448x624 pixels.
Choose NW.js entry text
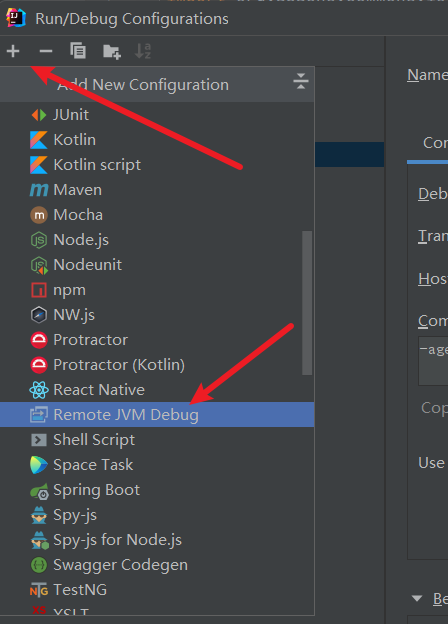pyautogui.click(x=74, y=315)
